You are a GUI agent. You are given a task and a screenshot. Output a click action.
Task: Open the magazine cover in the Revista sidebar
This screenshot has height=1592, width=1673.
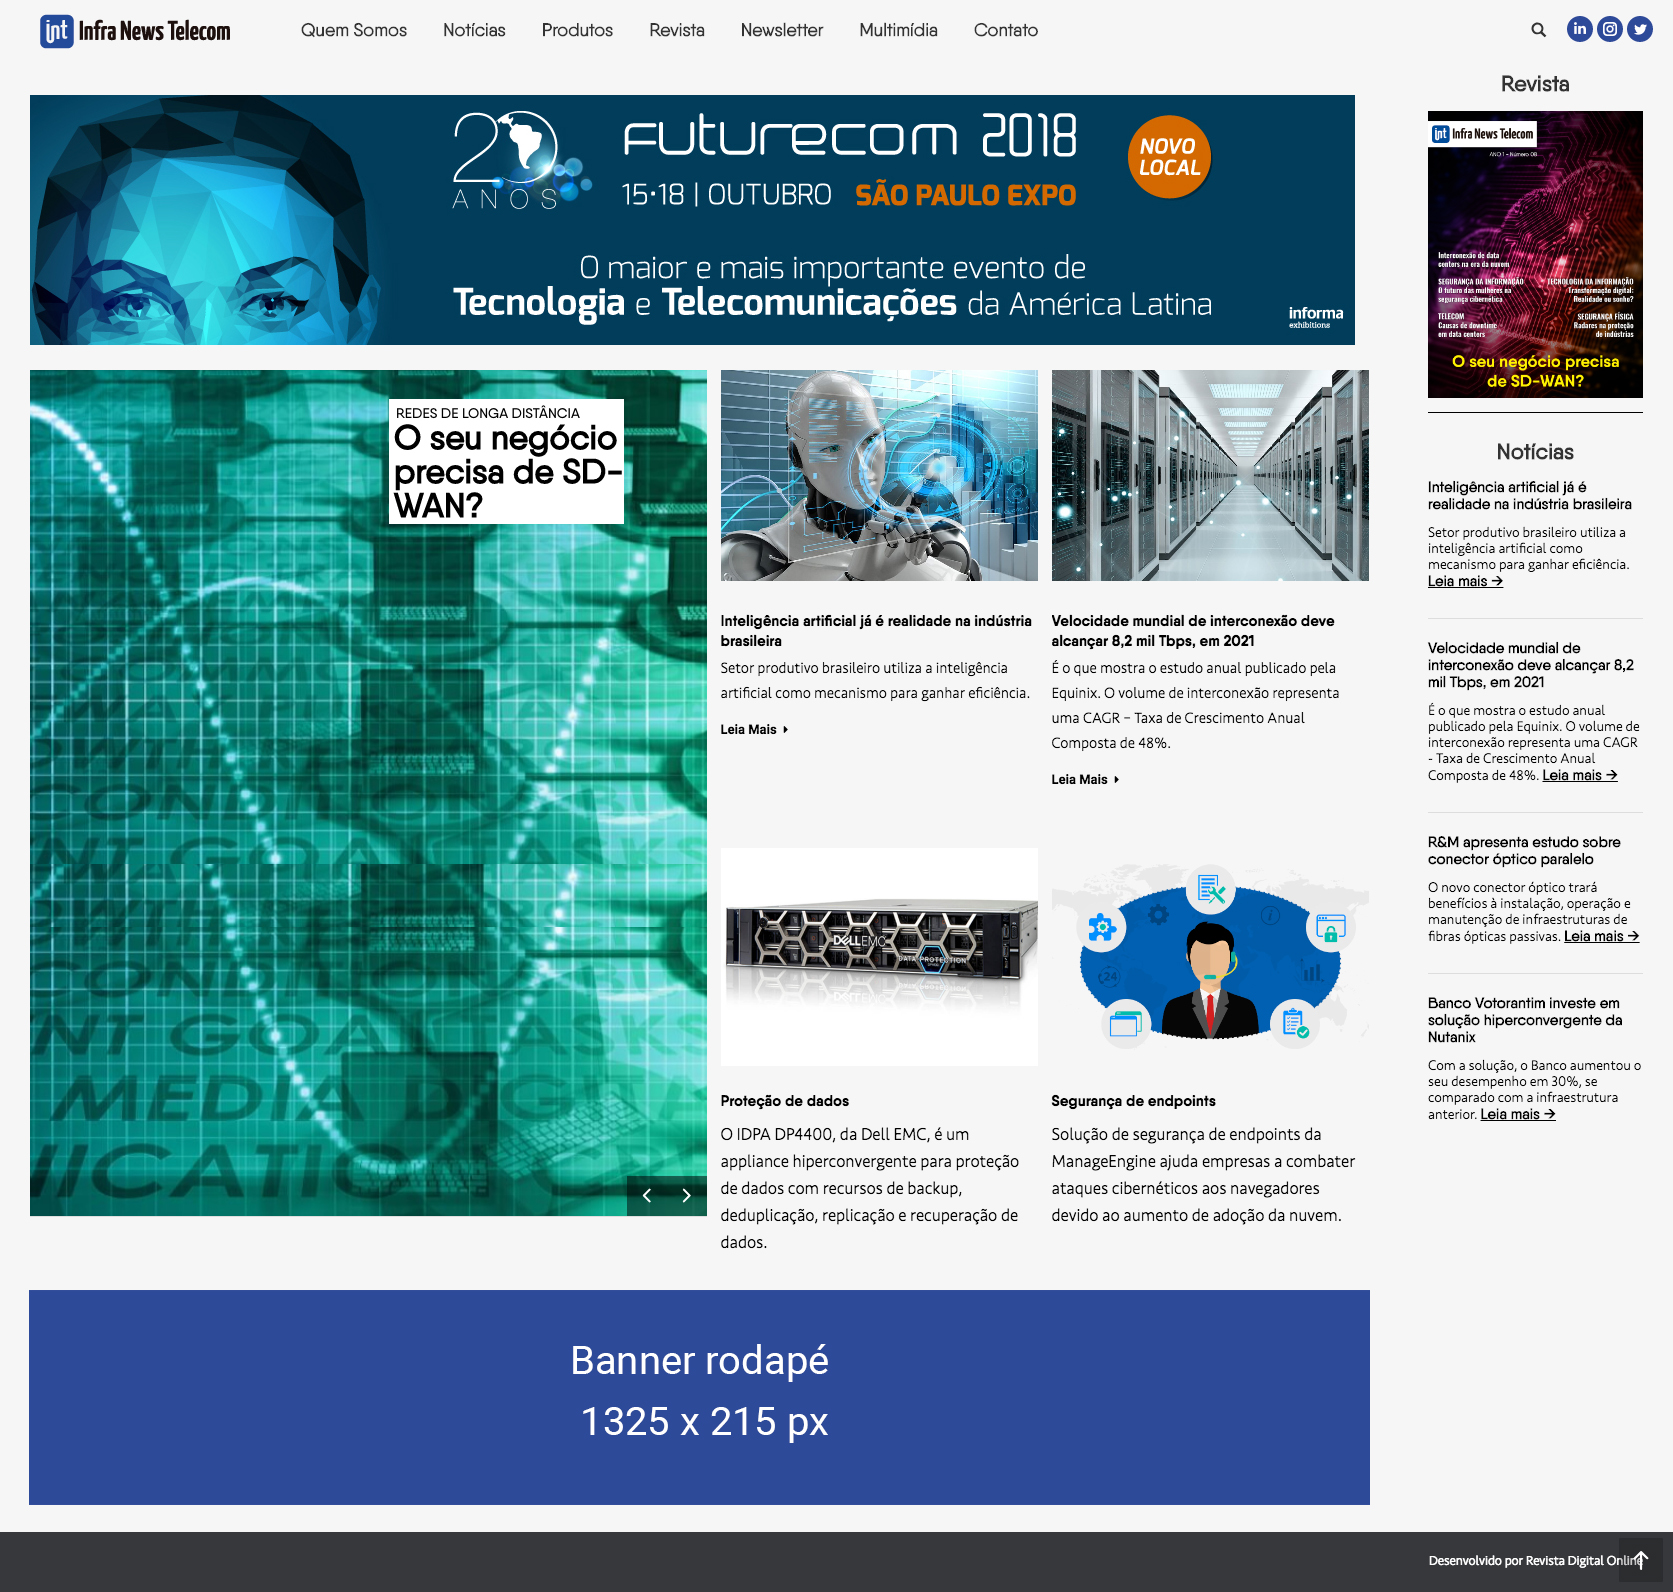(1535, 254)
